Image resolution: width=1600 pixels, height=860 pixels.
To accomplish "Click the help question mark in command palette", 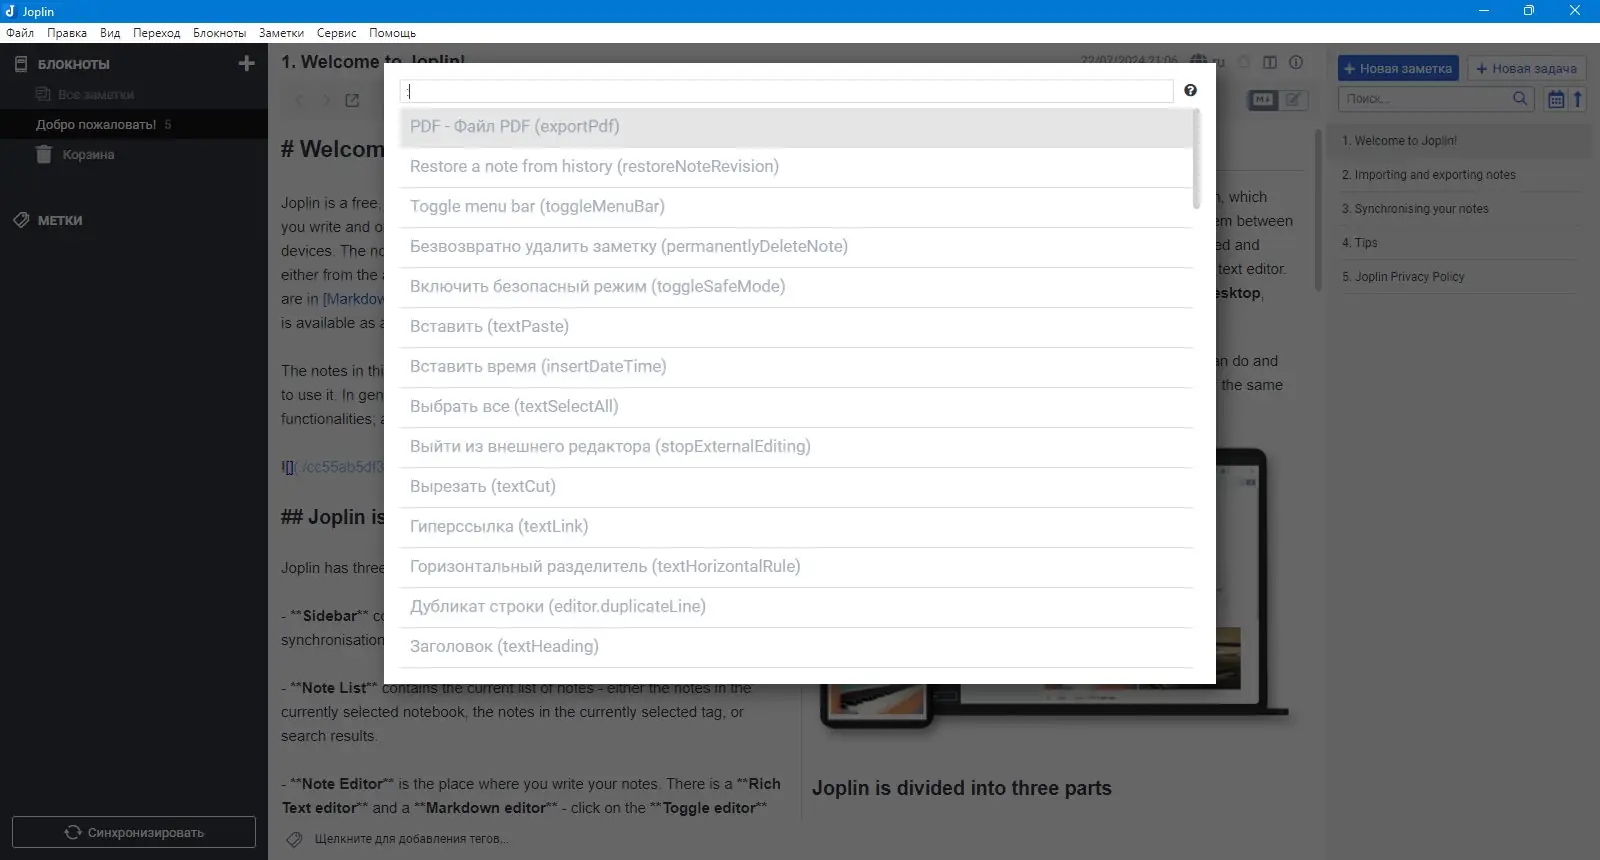I will click(1190, 90).
